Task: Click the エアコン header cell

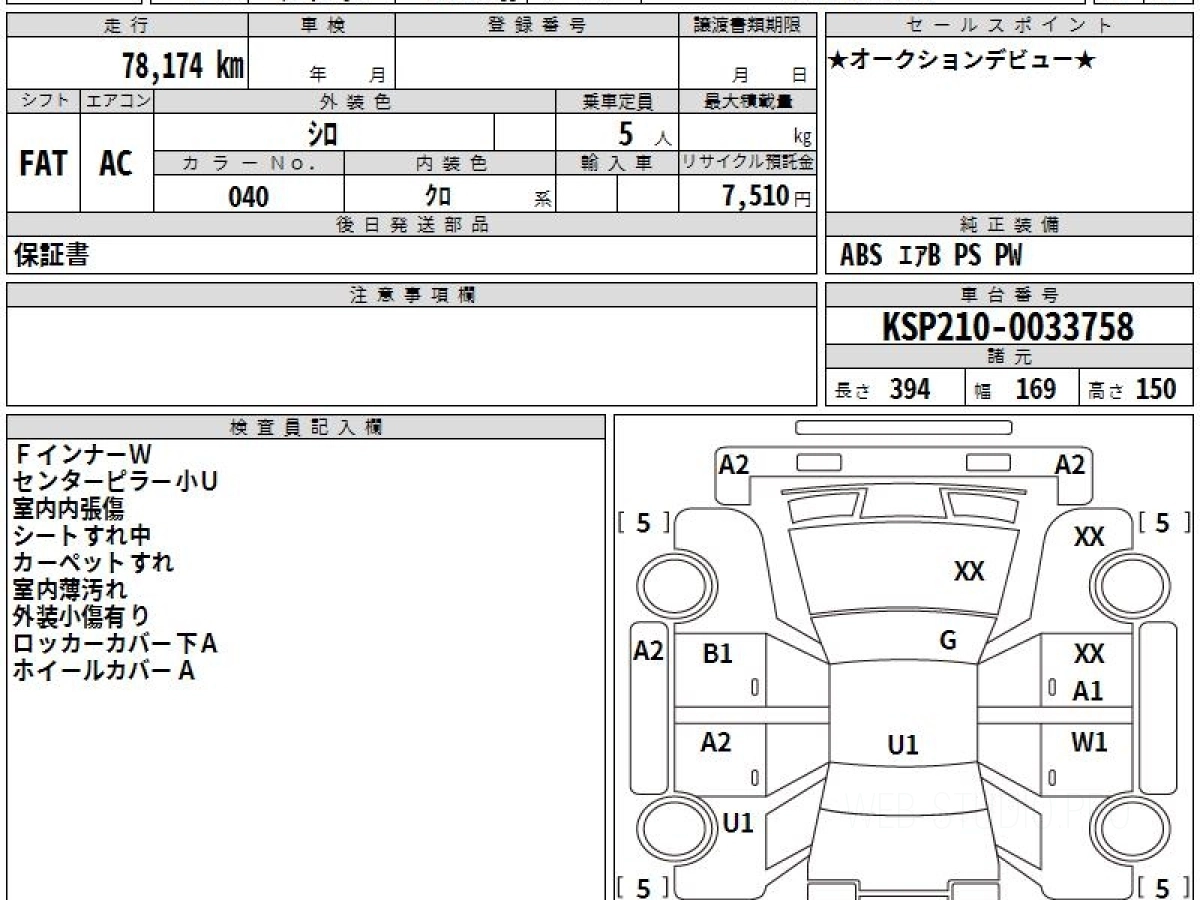Action: [x=117, y=101]
